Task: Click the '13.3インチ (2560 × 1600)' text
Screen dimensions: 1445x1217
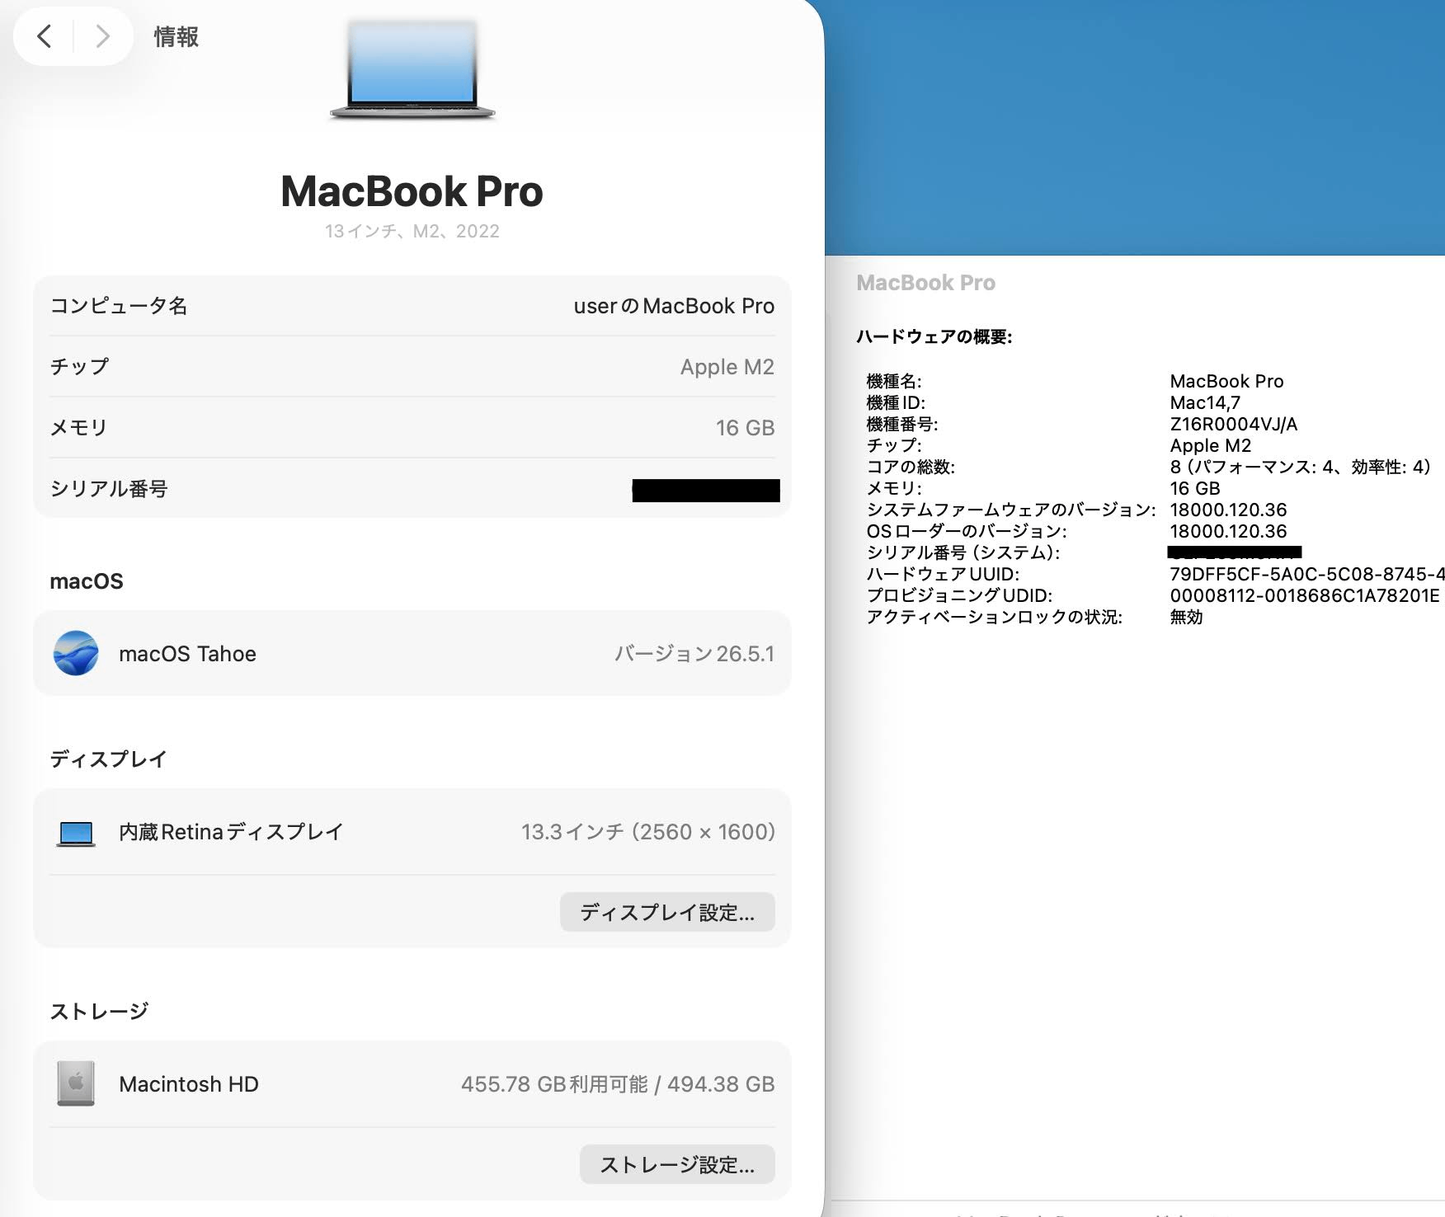Action: 648,832
